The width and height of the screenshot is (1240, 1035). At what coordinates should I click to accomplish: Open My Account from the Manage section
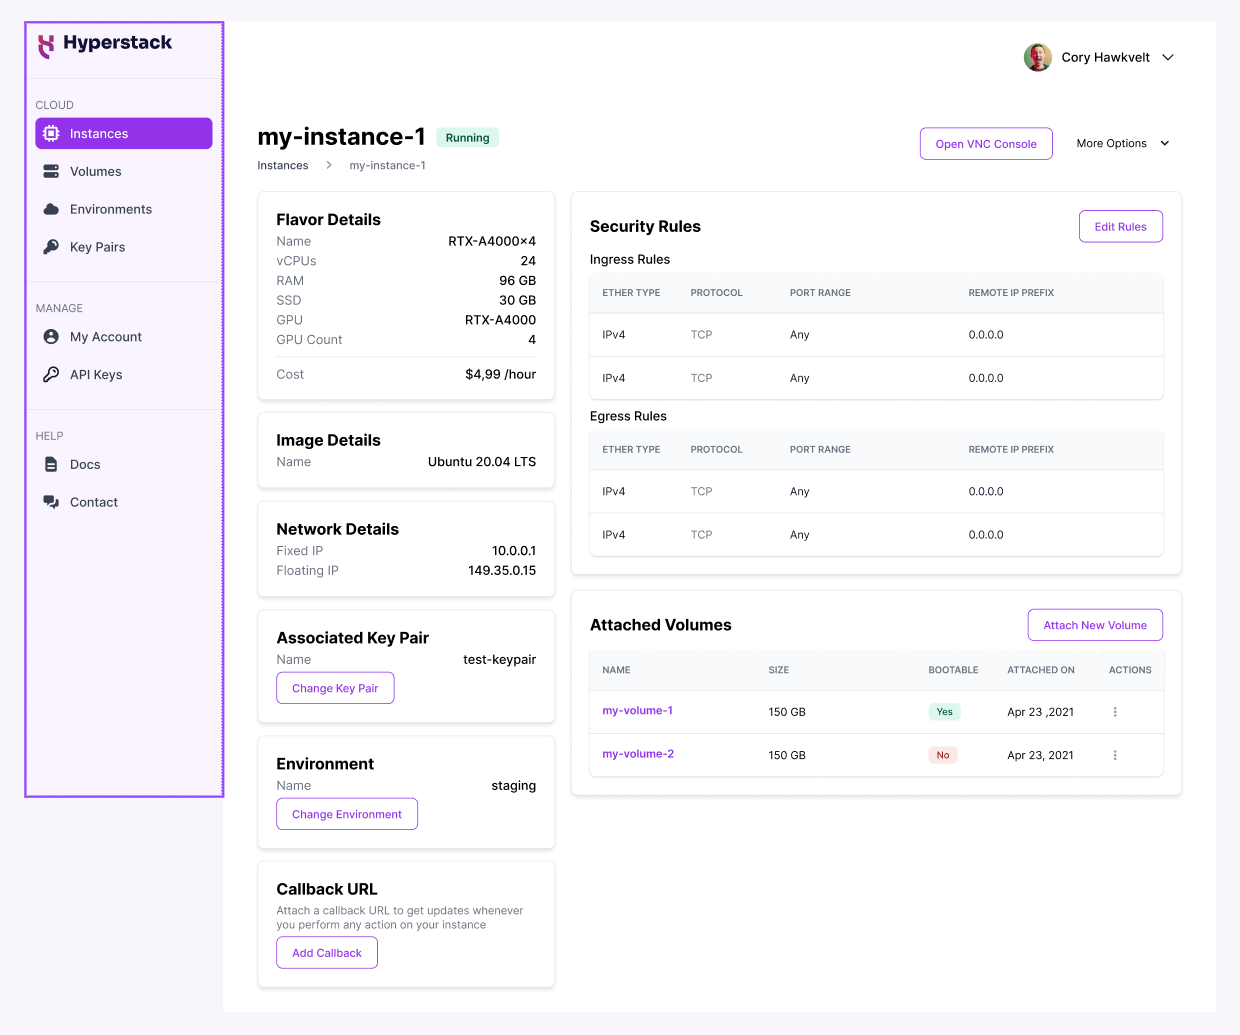tap(104, 337)
